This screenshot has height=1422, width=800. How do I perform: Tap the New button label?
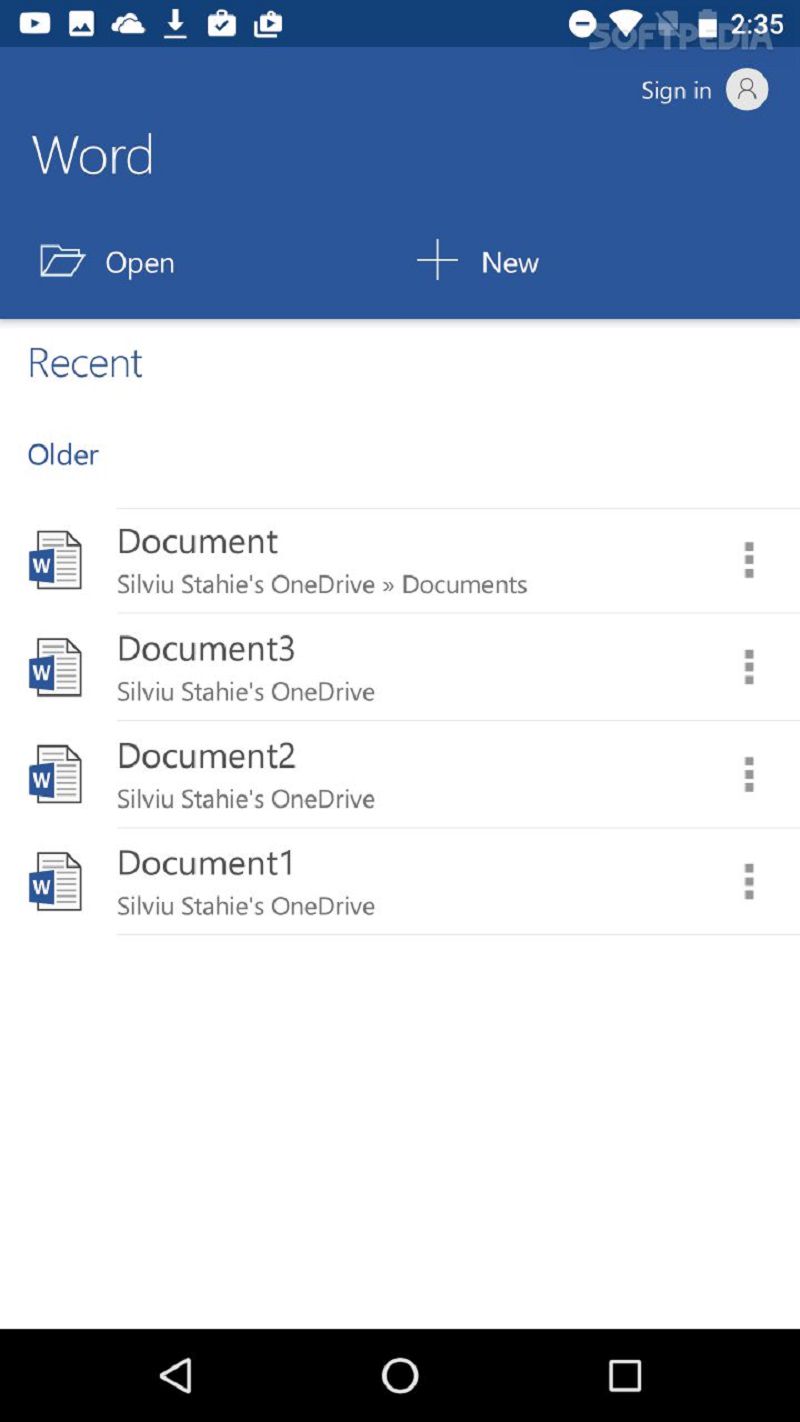pos(510,262)
